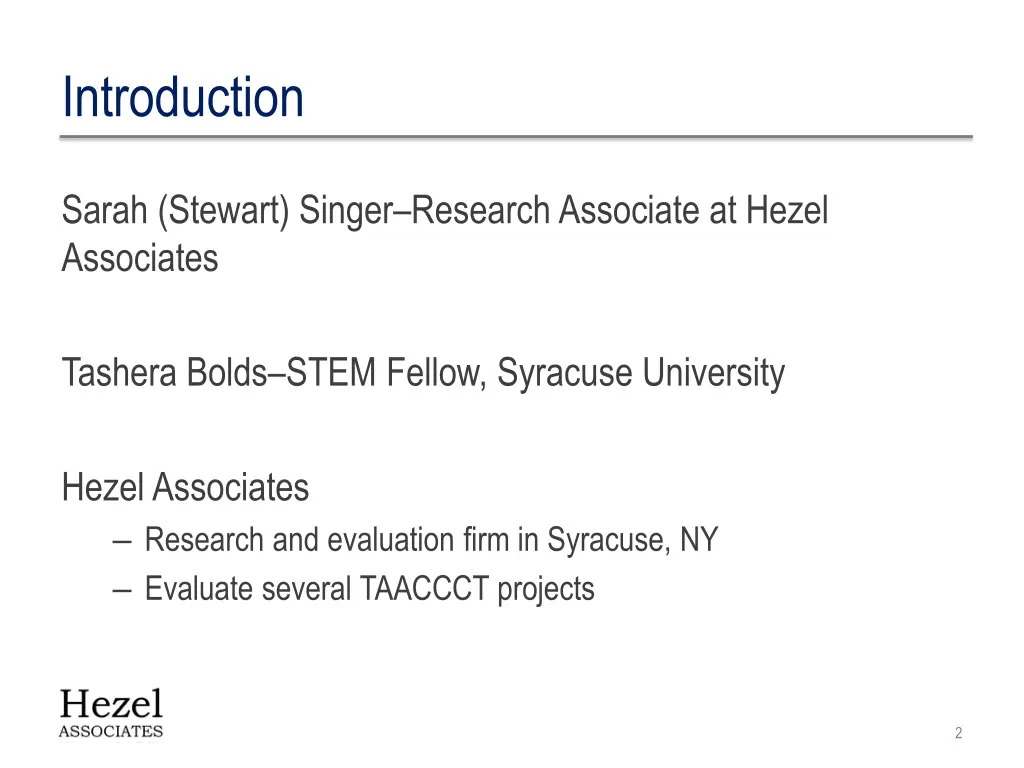Click the word (Stewart) in parentheses
The height and width of the screenshot is (768, 1024).
tap(223, 212)
